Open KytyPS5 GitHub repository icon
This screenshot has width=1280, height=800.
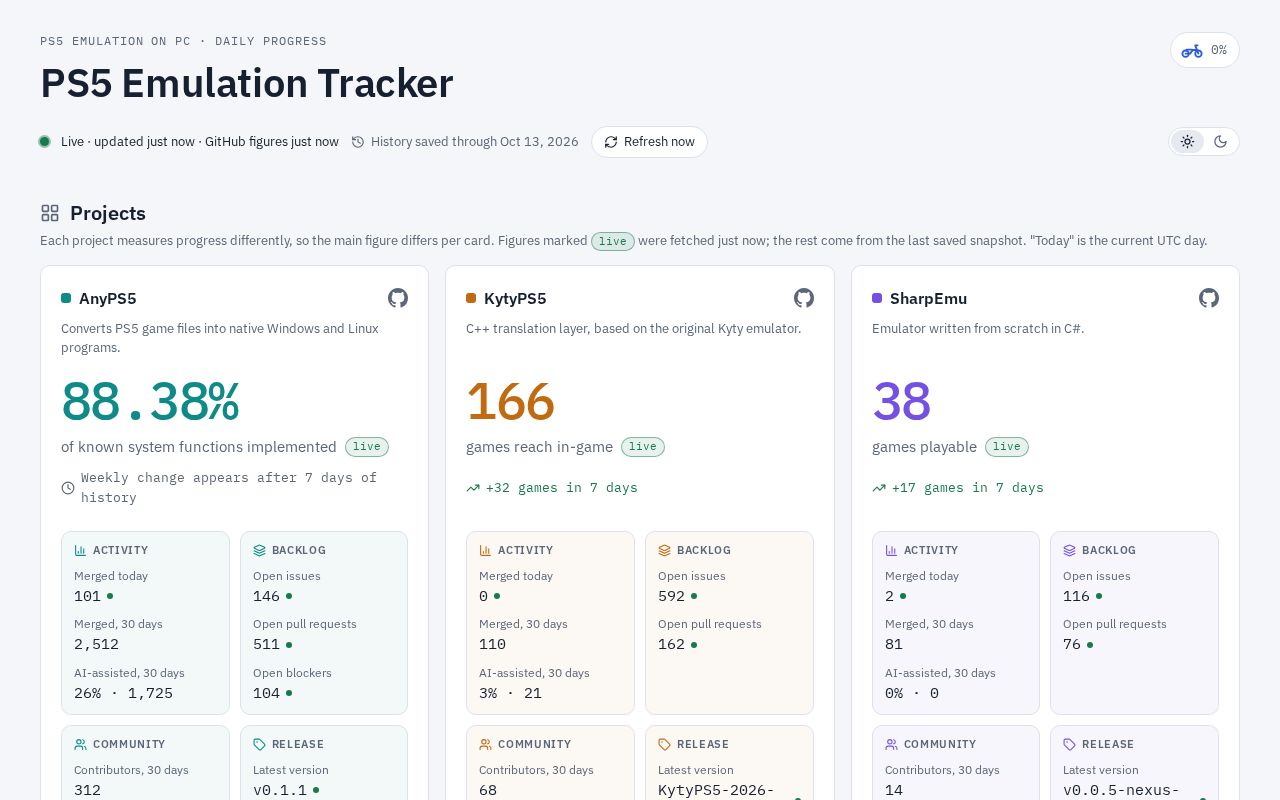tap(804, 298)
